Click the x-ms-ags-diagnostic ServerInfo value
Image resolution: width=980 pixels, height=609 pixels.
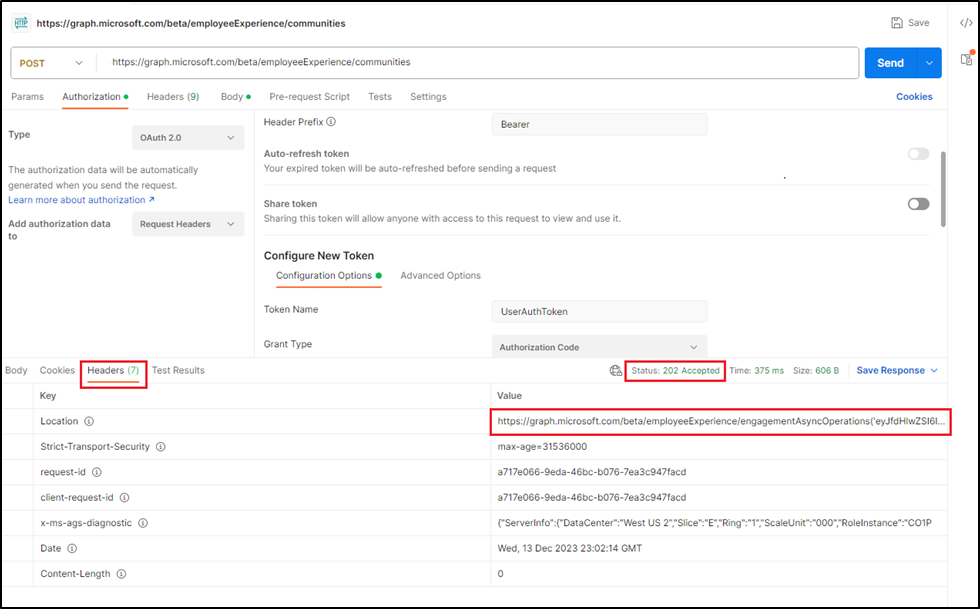tap(714, 523)
